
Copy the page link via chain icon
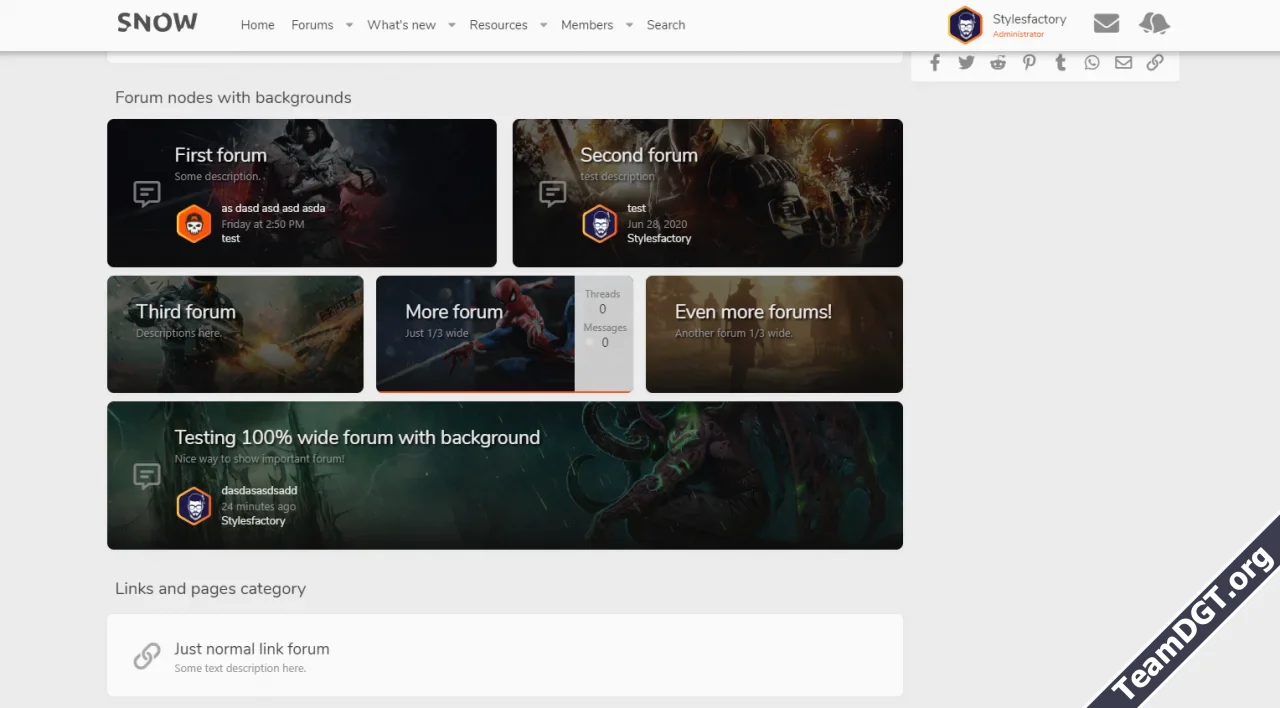[x=1155, y=63]
